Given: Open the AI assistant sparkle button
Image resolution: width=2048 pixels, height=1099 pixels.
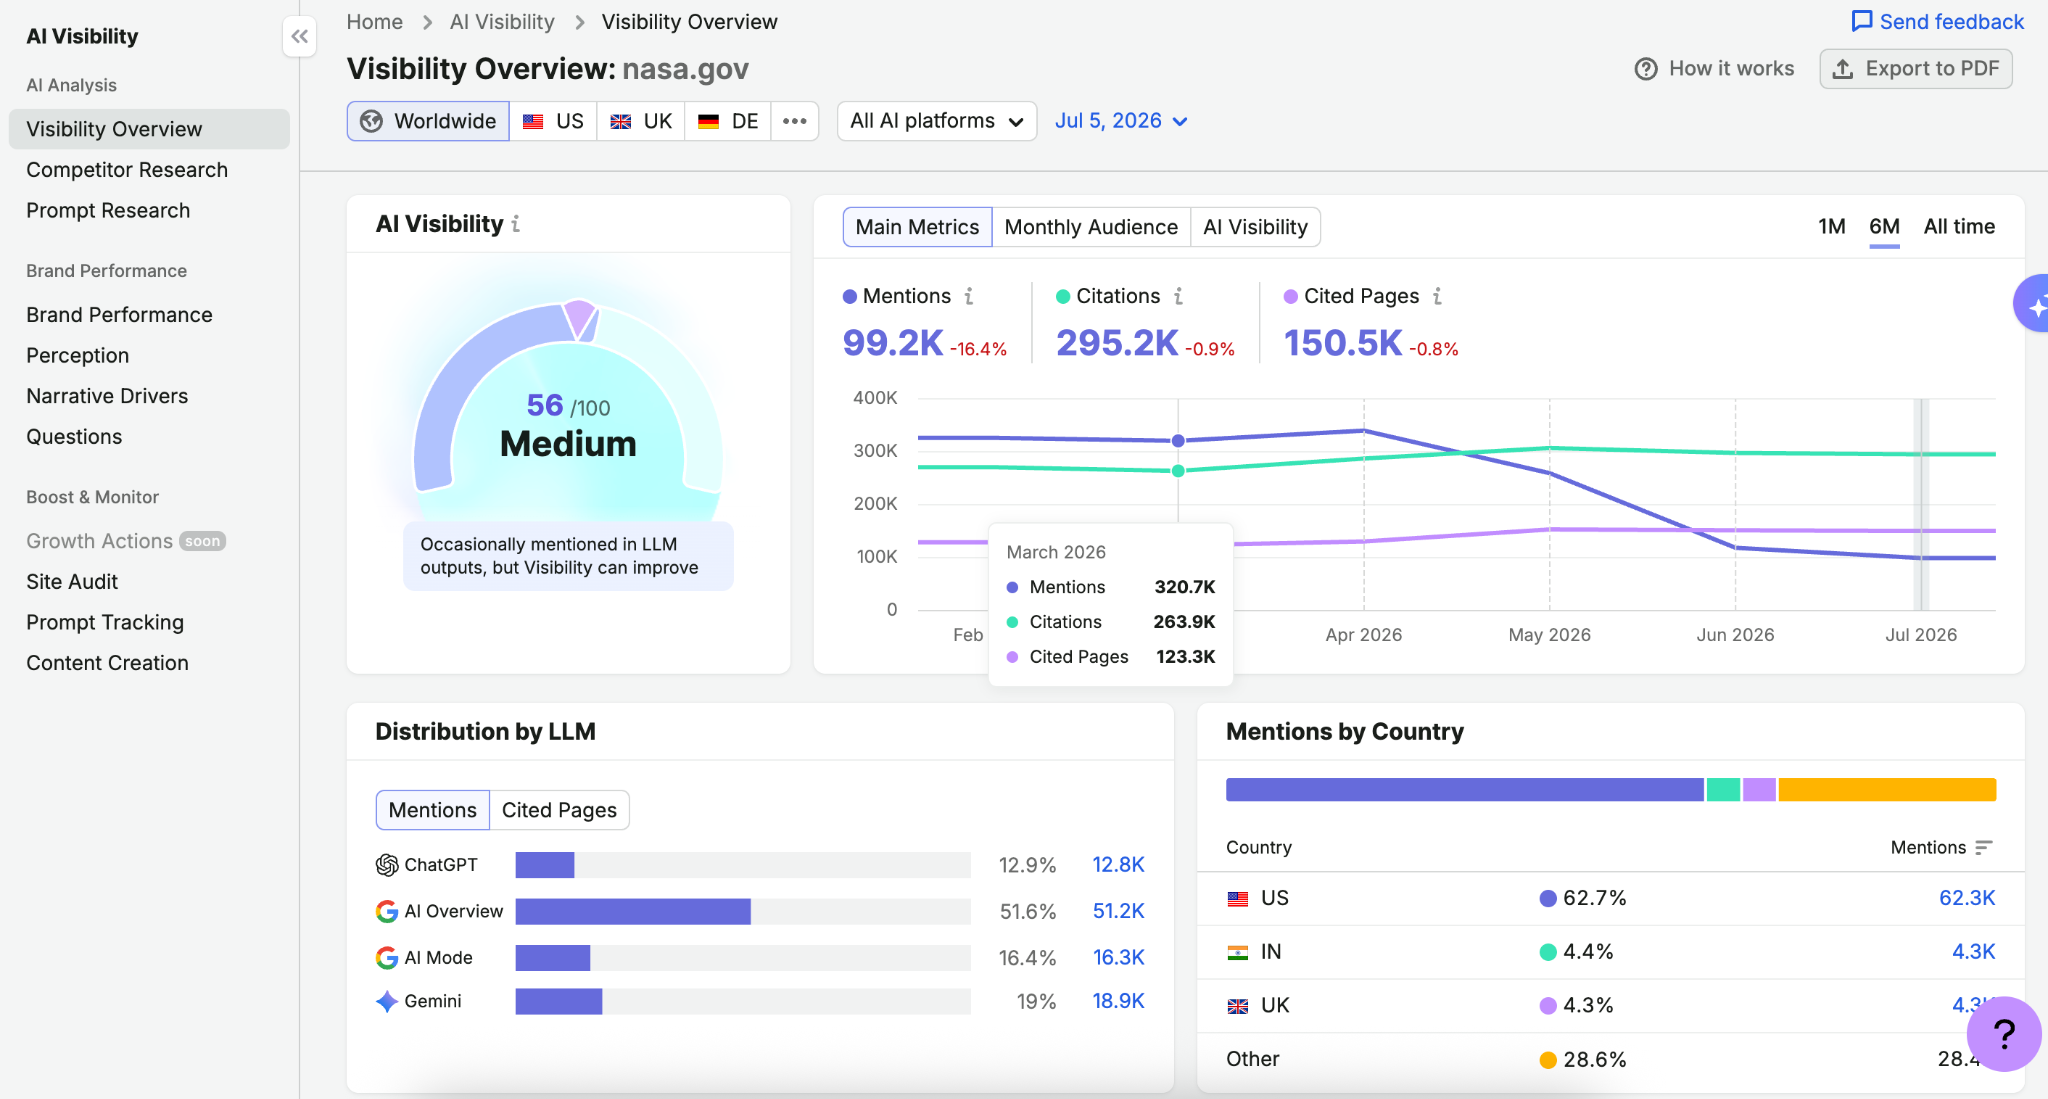Looking at the screenshot, I should click(2034, 303).
